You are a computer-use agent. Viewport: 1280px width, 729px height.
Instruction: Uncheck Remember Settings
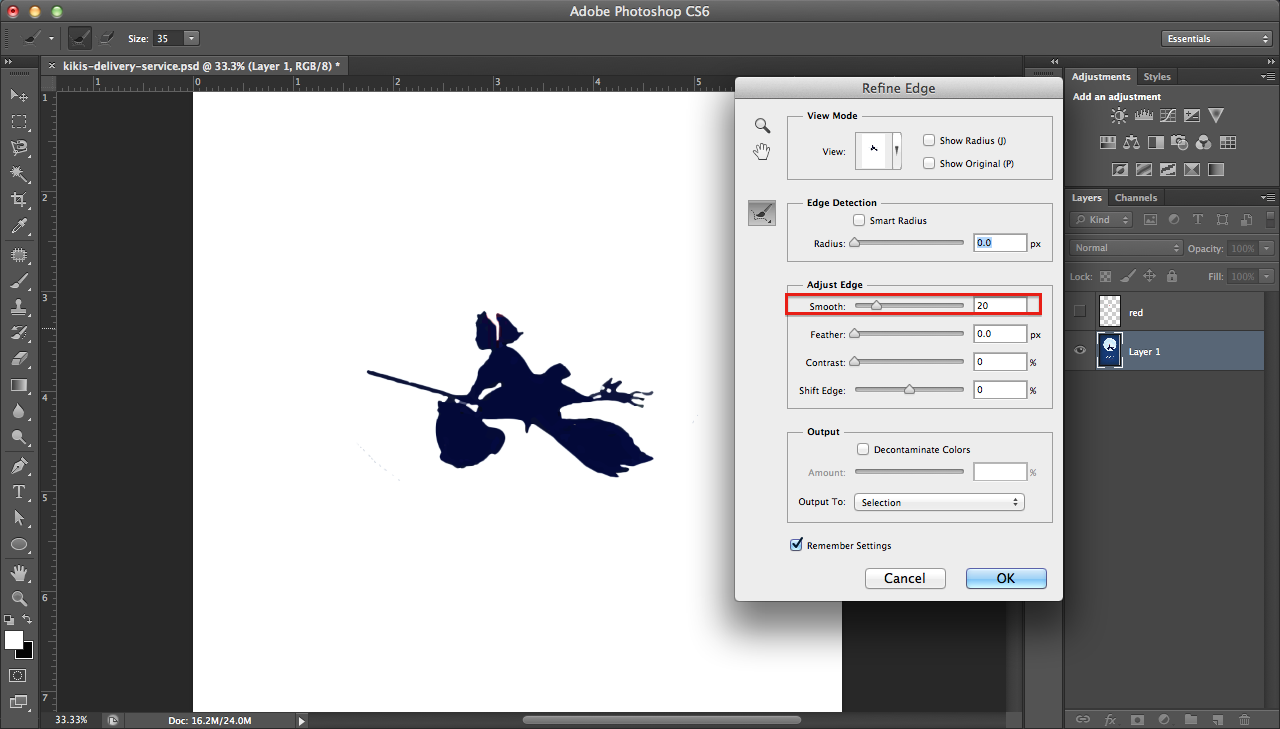click(797, 545)
